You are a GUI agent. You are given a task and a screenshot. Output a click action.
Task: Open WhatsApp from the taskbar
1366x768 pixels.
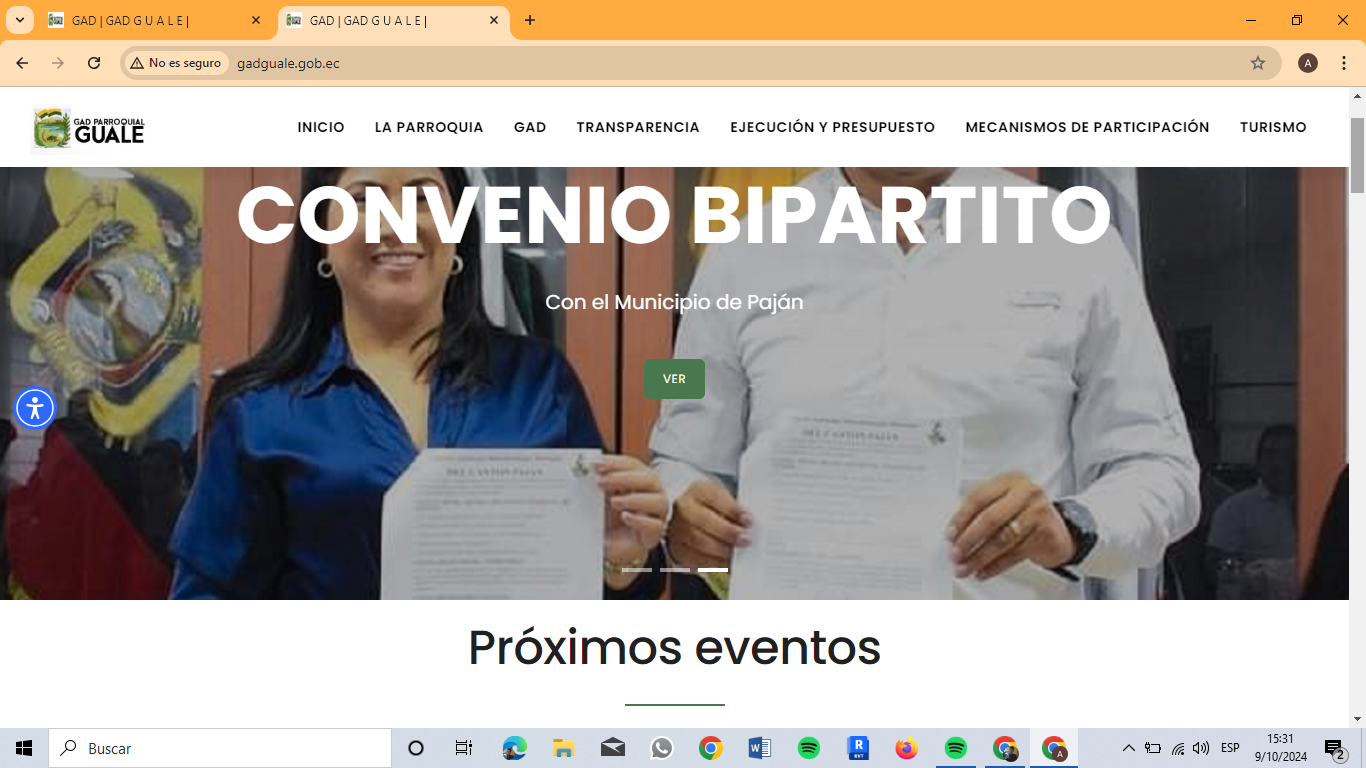[x=661, y=748]
